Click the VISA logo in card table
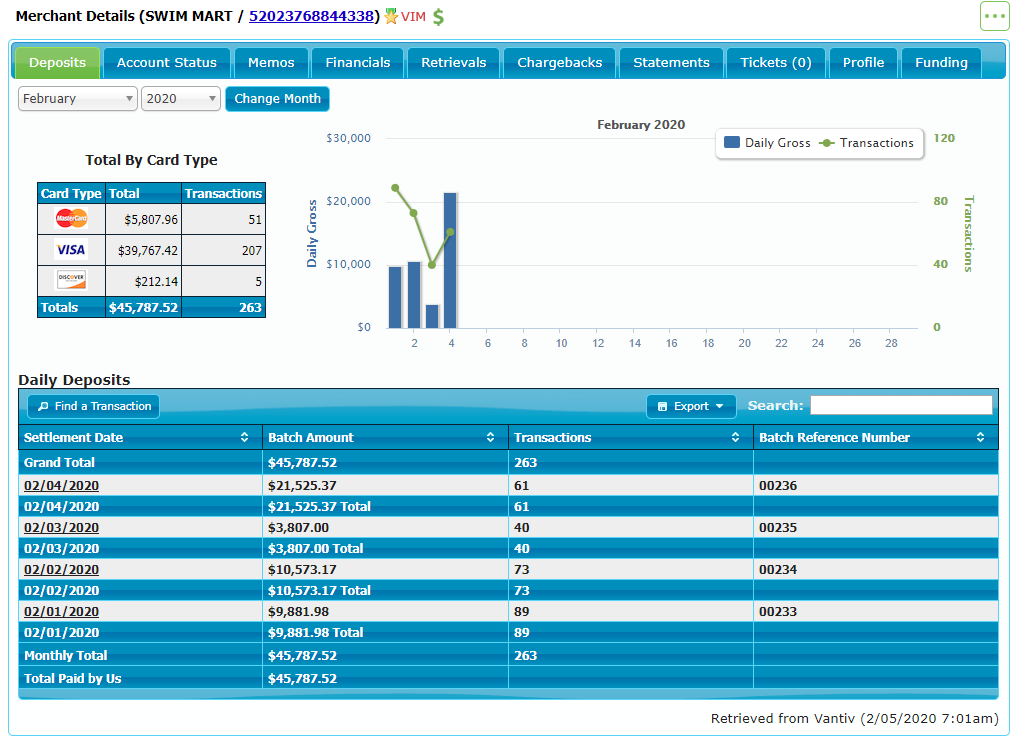The image size is (1016, 741). (71, 250)
